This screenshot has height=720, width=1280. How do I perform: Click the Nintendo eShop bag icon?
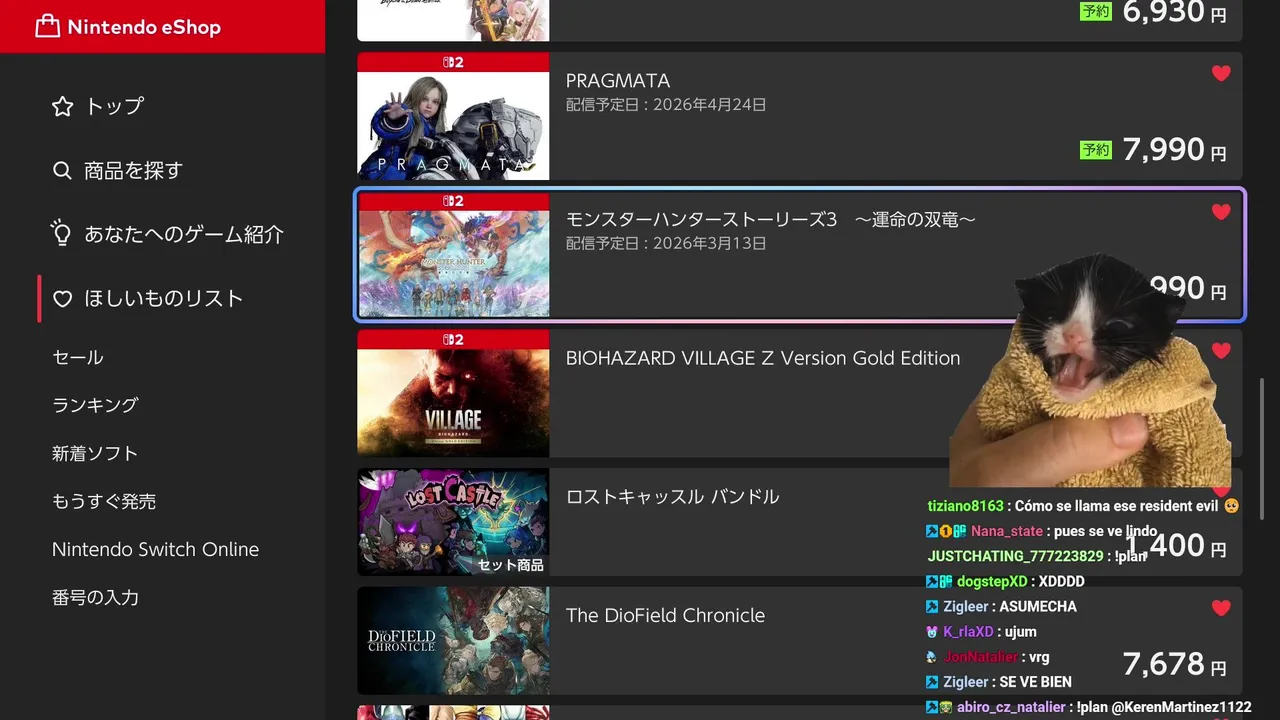pos(47,27)
